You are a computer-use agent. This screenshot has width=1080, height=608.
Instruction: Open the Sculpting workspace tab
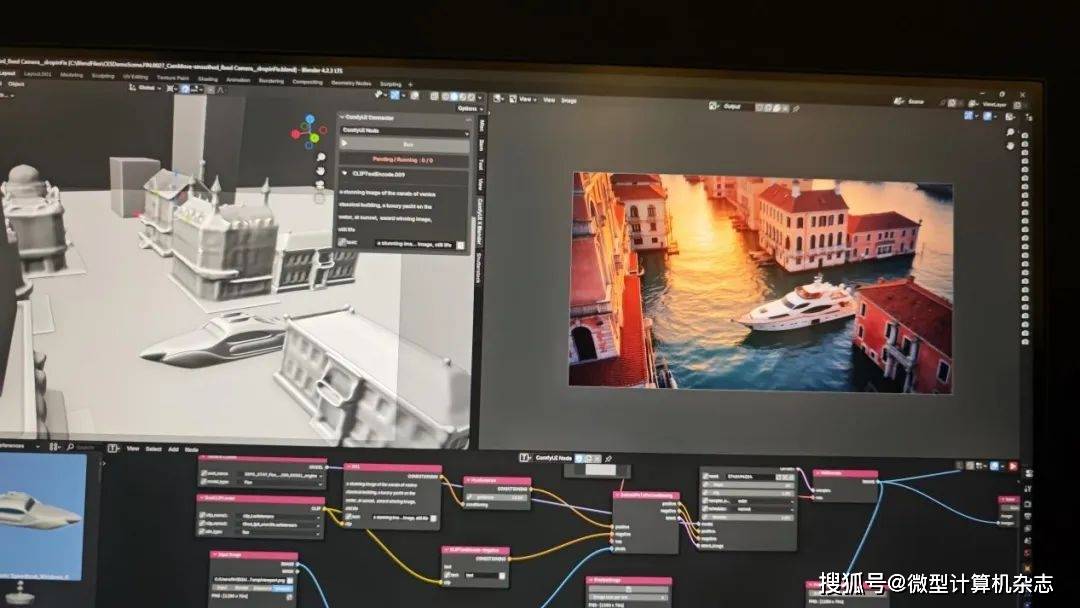103,76
